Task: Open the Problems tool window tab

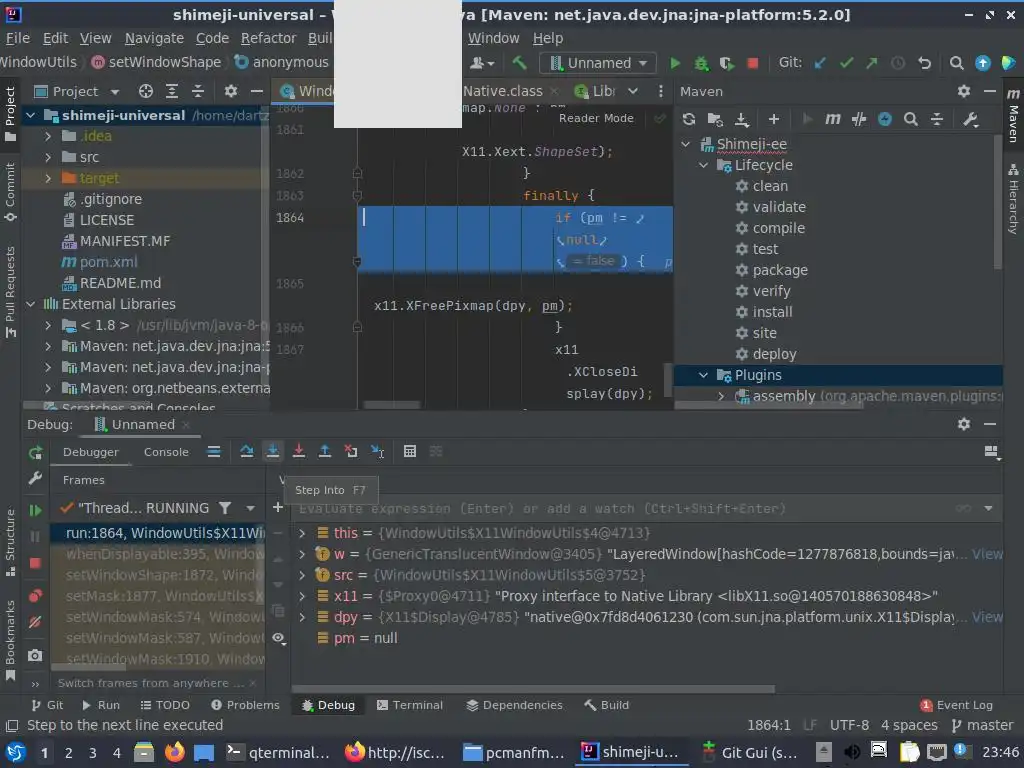Action: tap(246, 705)
